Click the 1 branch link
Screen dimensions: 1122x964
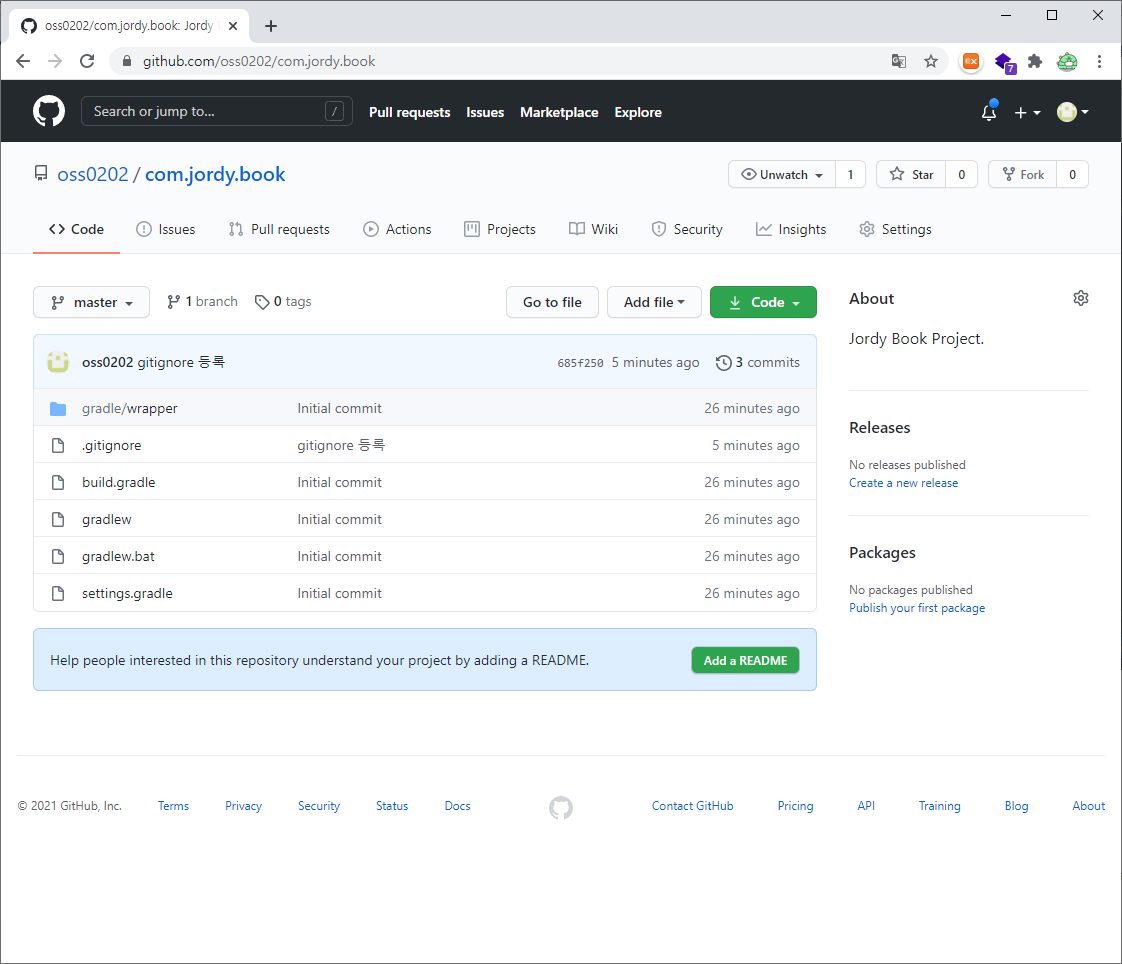203,302
